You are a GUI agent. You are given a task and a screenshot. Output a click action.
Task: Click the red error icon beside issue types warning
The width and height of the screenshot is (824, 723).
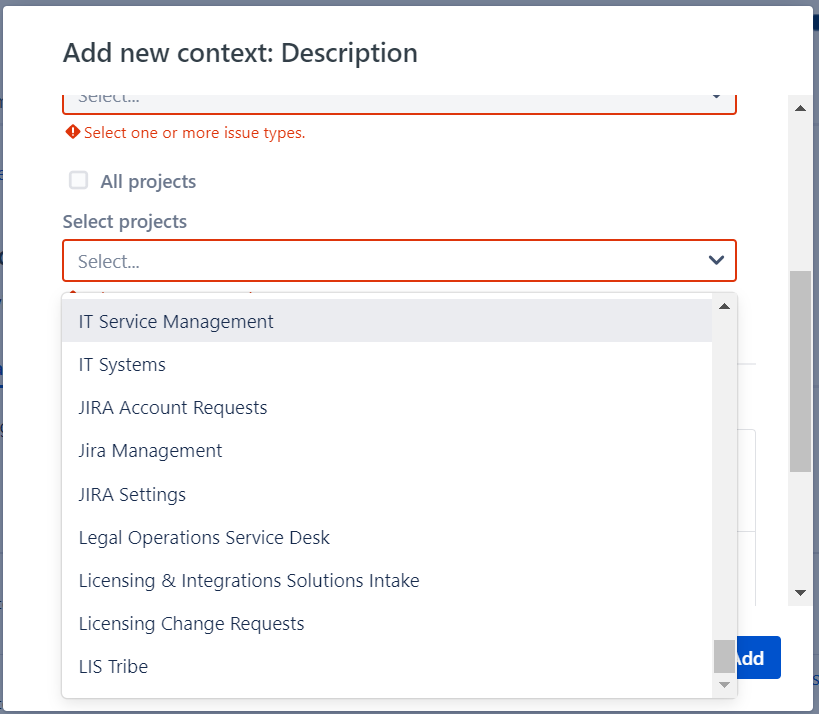(x=72, y=132)
